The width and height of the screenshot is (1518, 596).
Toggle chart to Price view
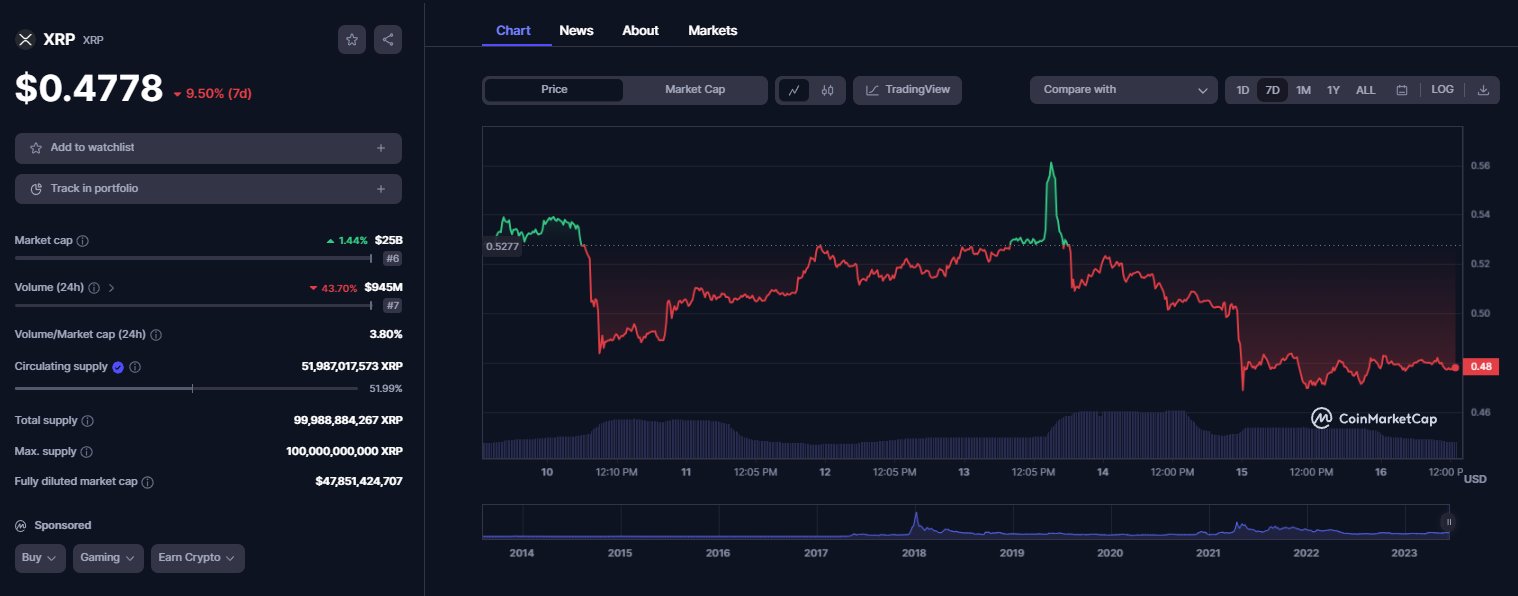click(x=554, y=90)
